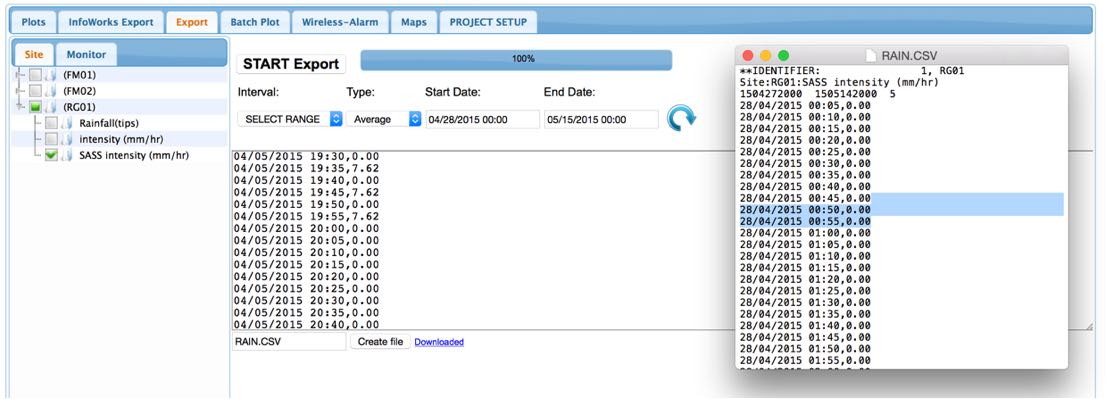Click the circular refresh arrow icon
Screen dimensions: 1107x399
pyautogui.click(x=682, y=118)
